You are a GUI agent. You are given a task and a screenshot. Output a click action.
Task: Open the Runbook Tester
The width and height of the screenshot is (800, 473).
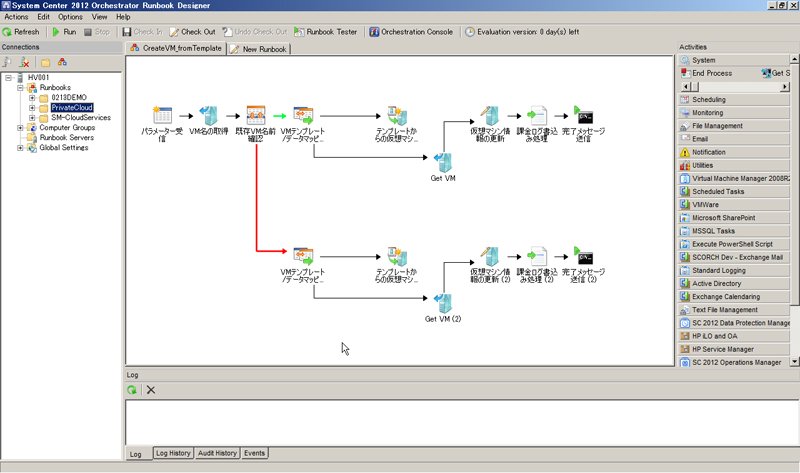tap(326, 32)
